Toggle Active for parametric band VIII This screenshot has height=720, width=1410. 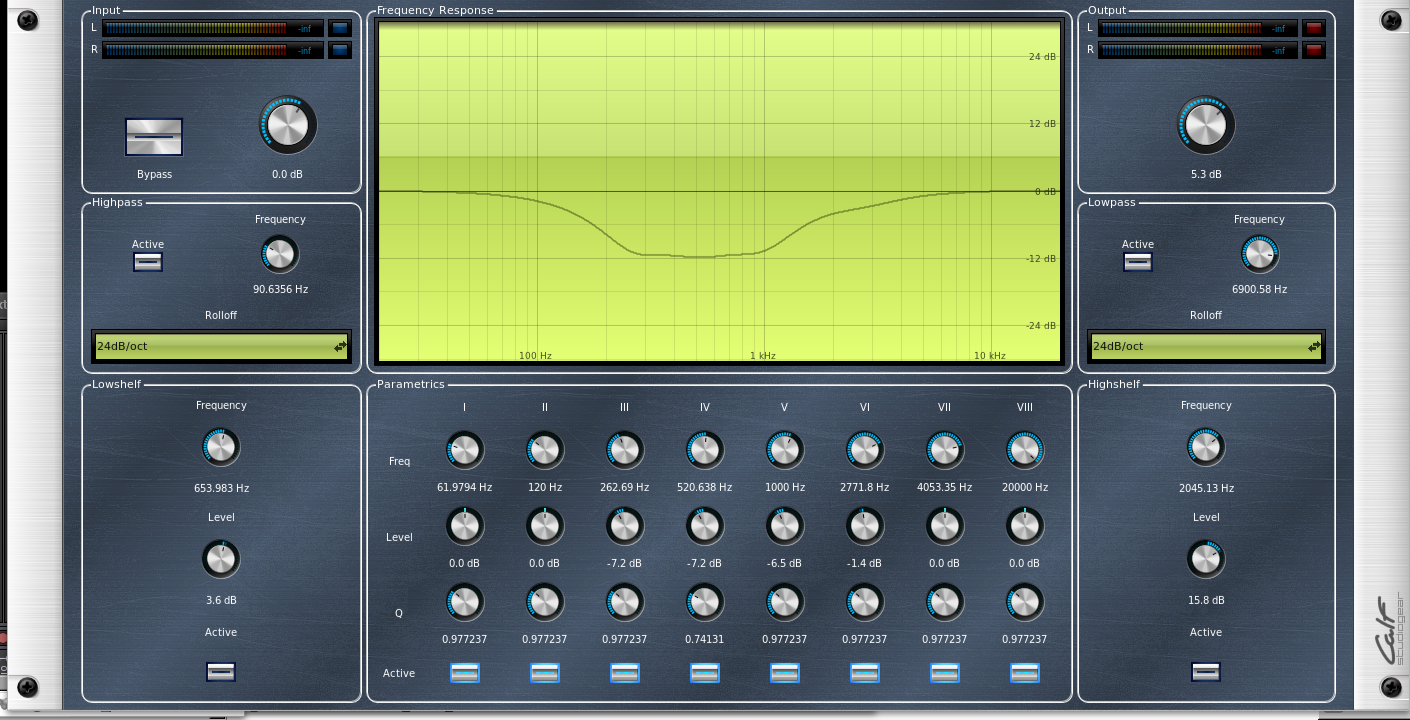click(x=1025, y=673)
